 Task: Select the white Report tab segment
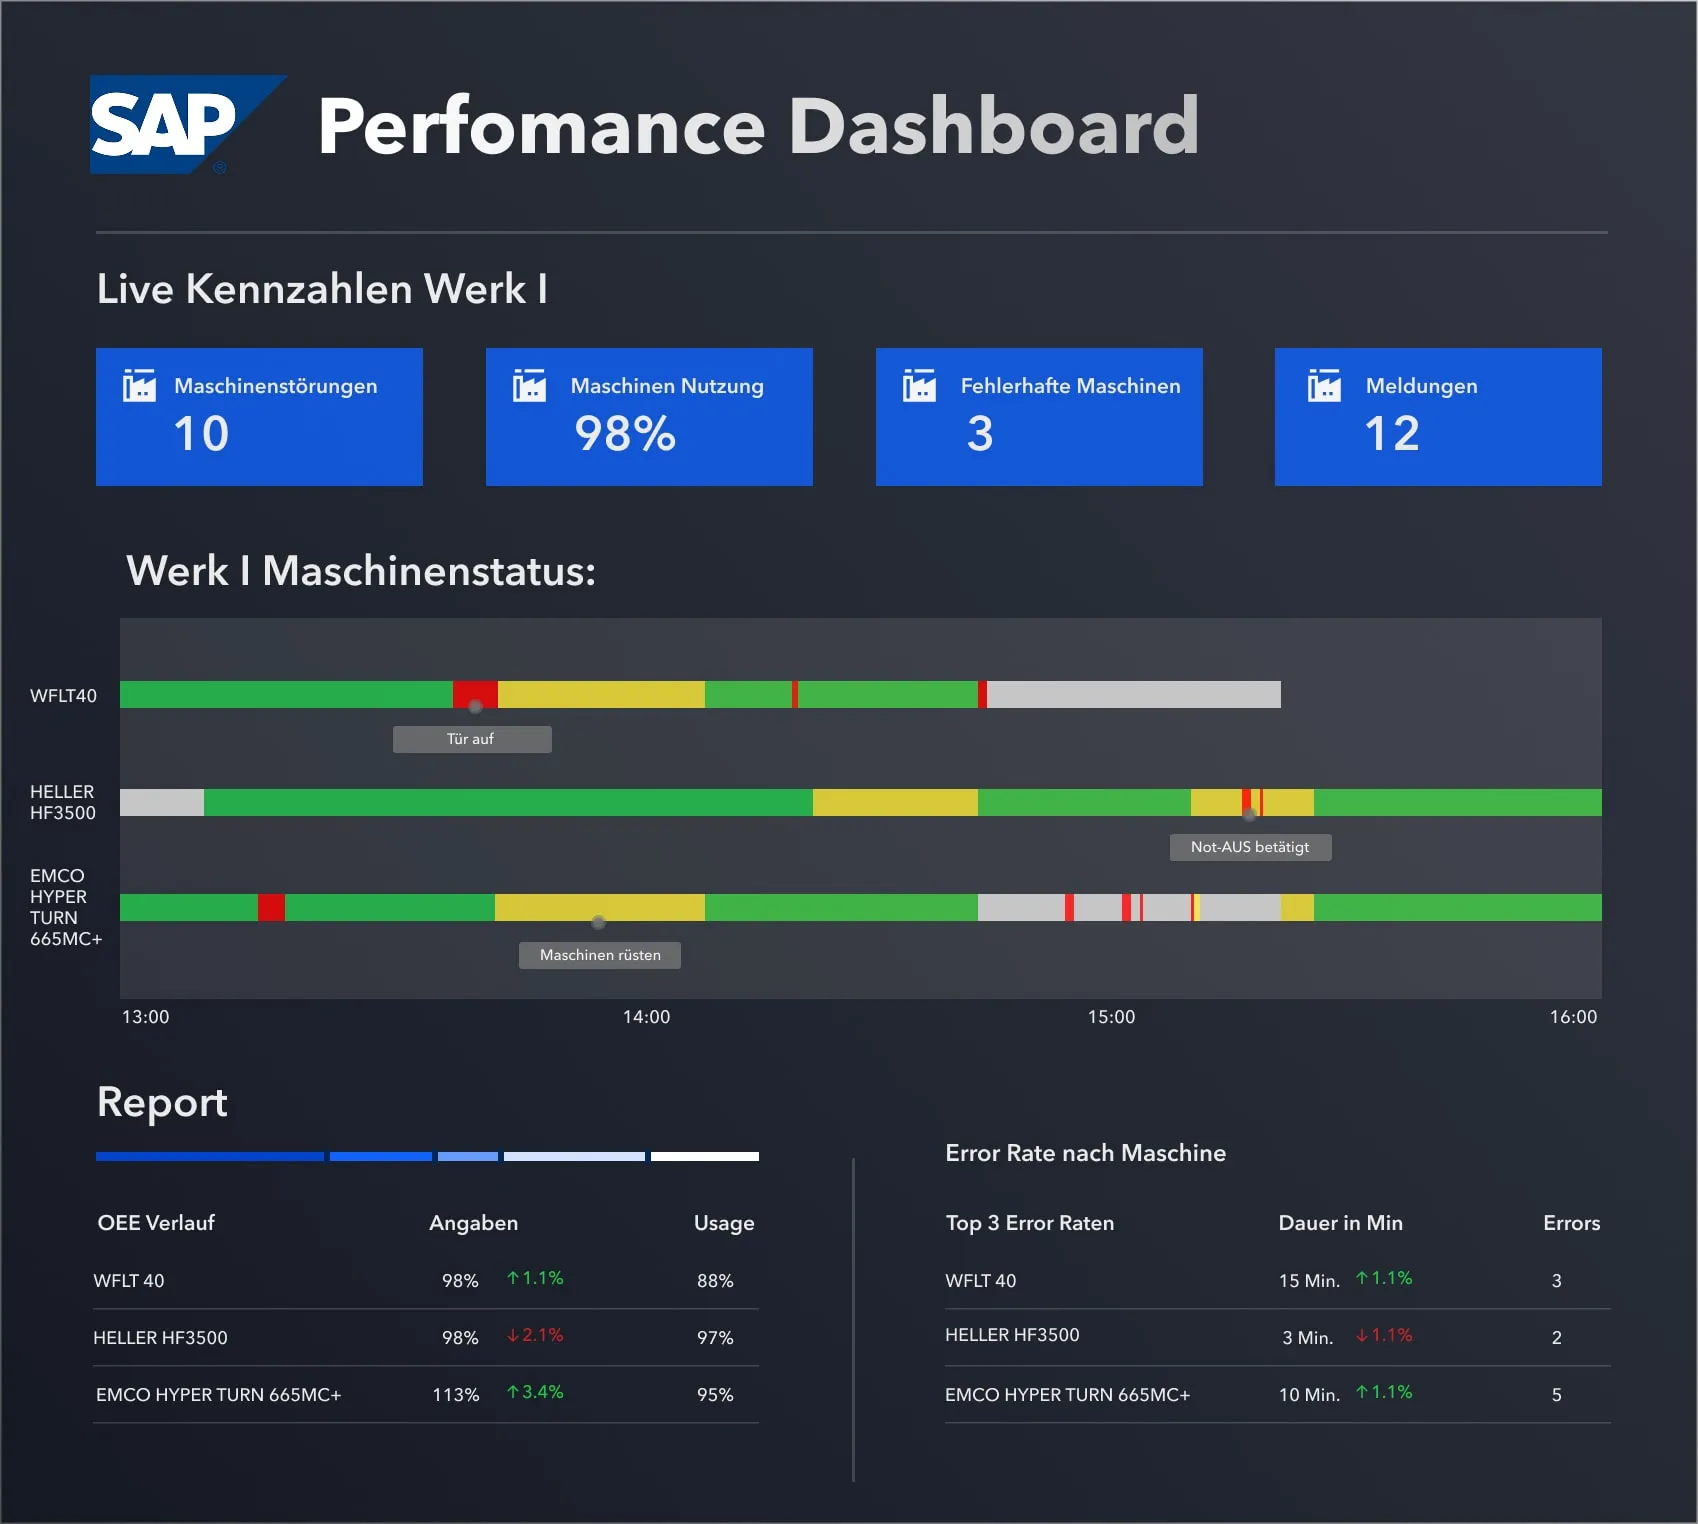coord(704,1156)
